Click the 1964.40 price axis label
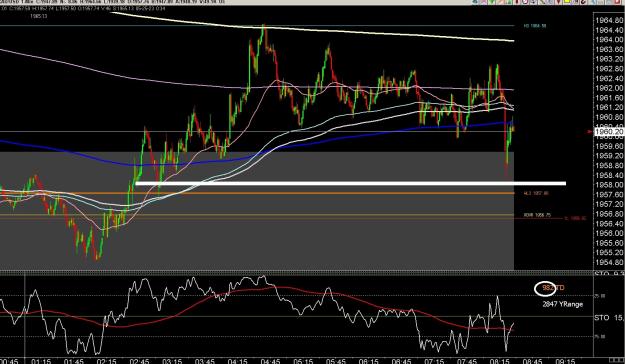This screenshot has height=364, width=625. tap(610, 30)
